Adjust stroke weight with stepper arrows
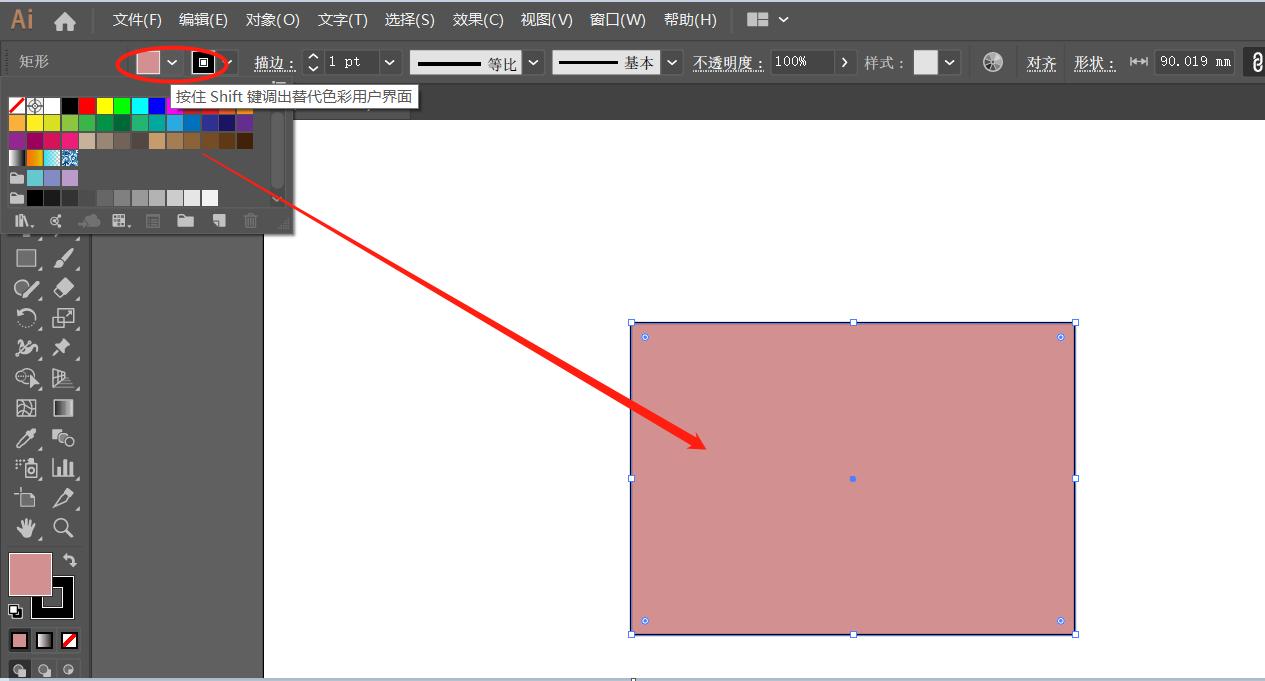The width and height of the screenshot is (1265, 681). (313, 62)
